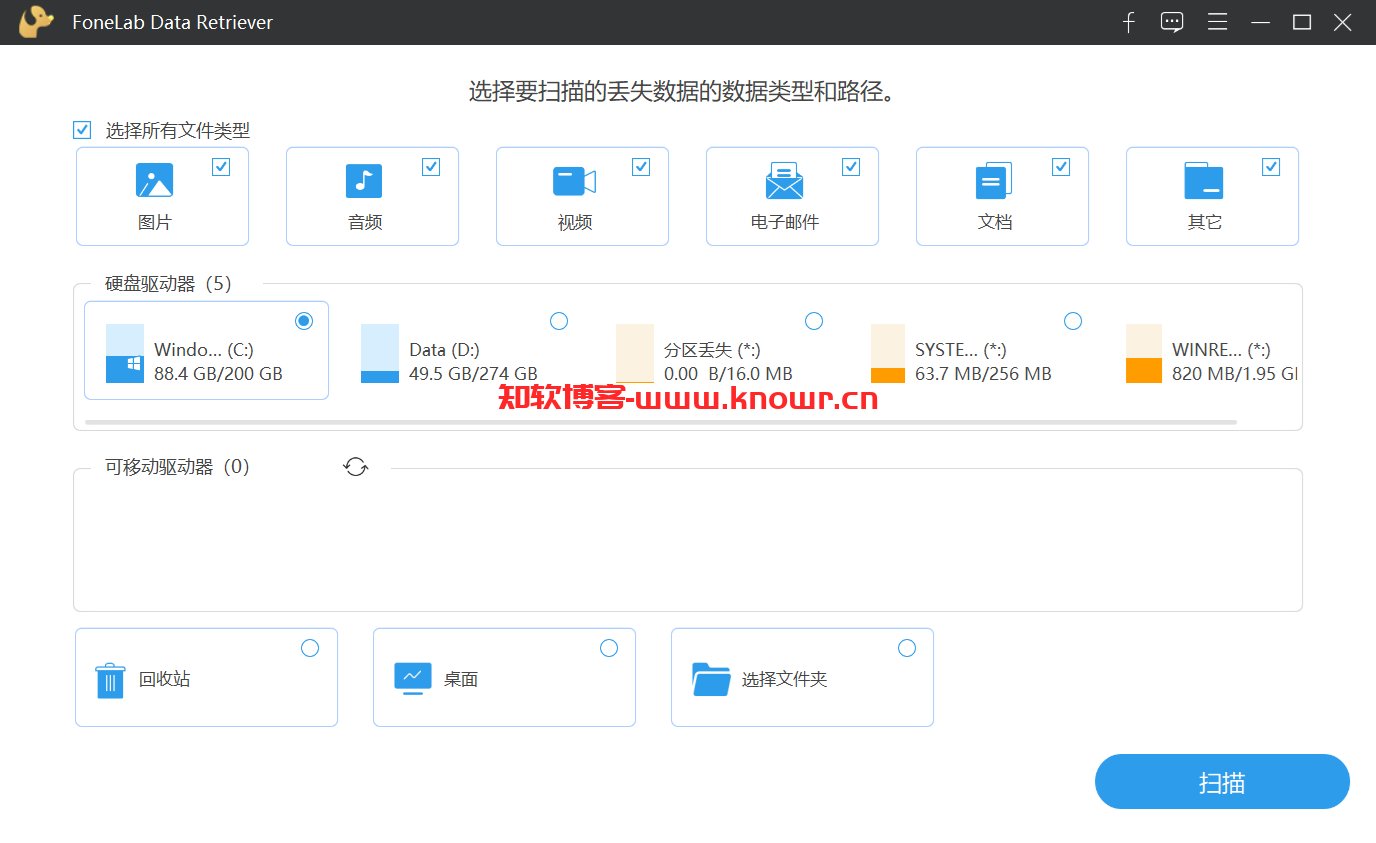This screenshot has width=1376, height=843.
Task: Click the Windows (C:) drive icon
Action: pyautogui.click(x=125, y=353)
